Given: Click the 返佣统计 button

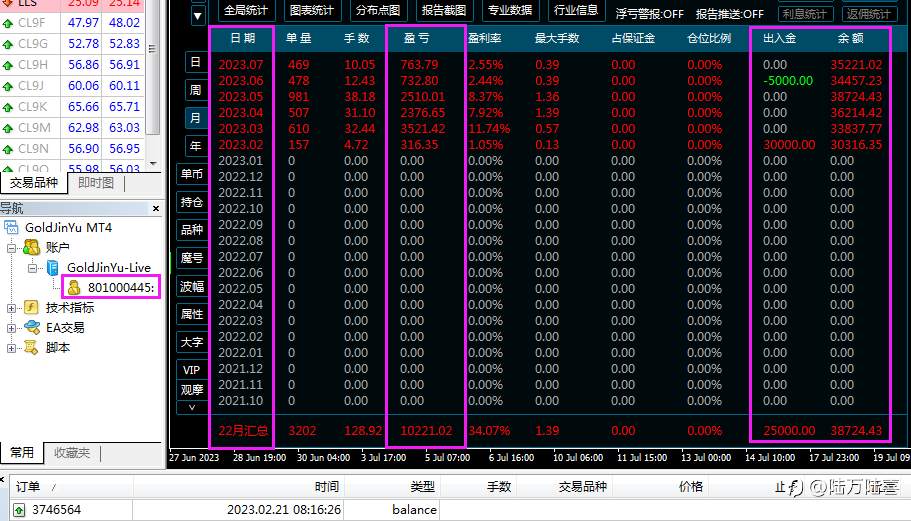Looking at the screenshot, I should pyautogui.click(x=869, y=14).
